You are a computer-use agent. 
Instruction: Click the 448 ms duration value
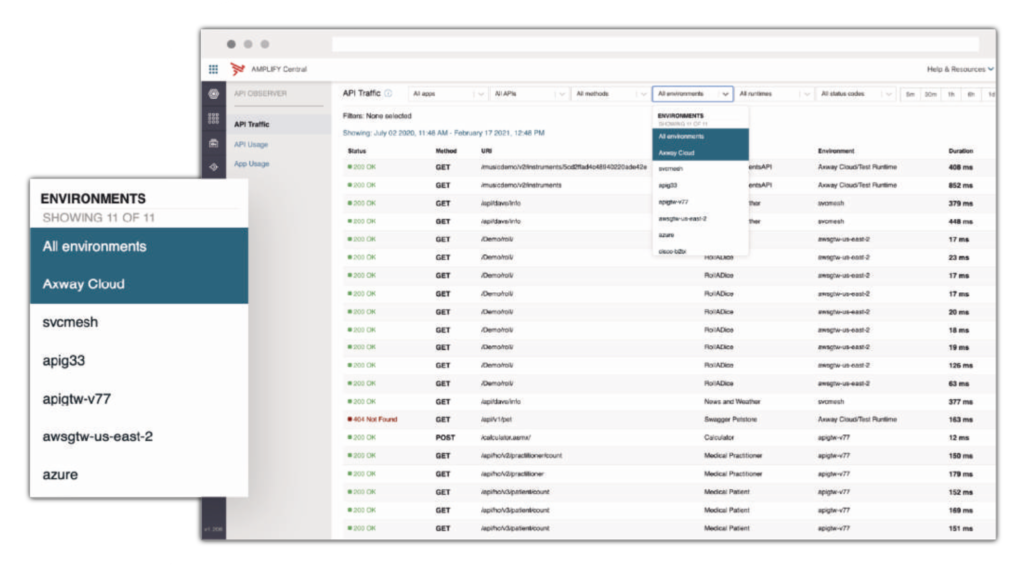click(x=961, y=221)
